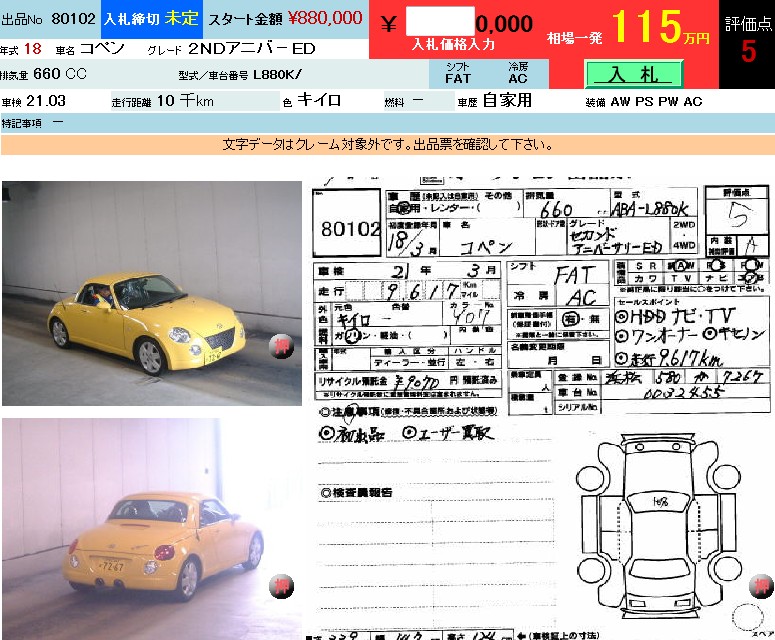
Task: Click the car damage diagram on the sheet
Action: click(x=658, y=526)
